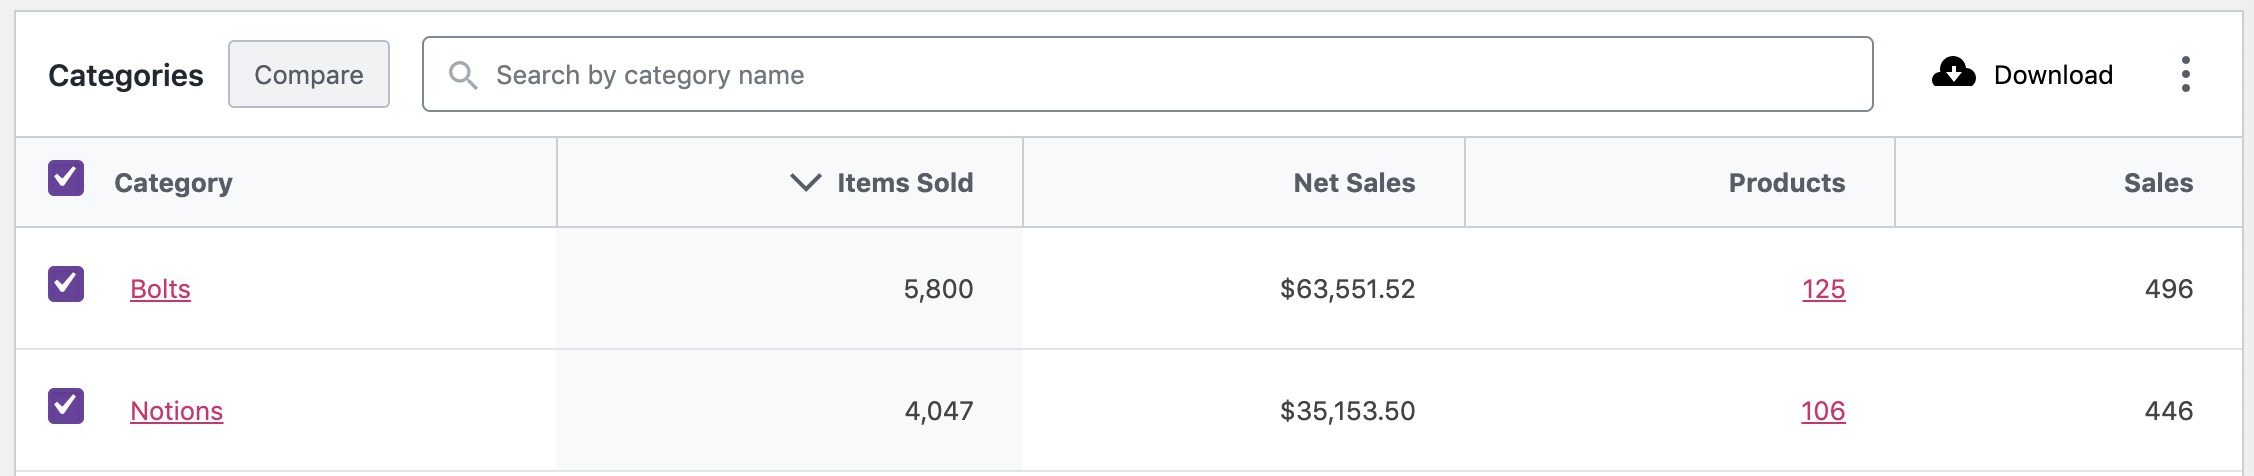The width and height of the screenshot is (2254, 476).
Task: Toggle the select-all Category checkbox
Action: 66,178
